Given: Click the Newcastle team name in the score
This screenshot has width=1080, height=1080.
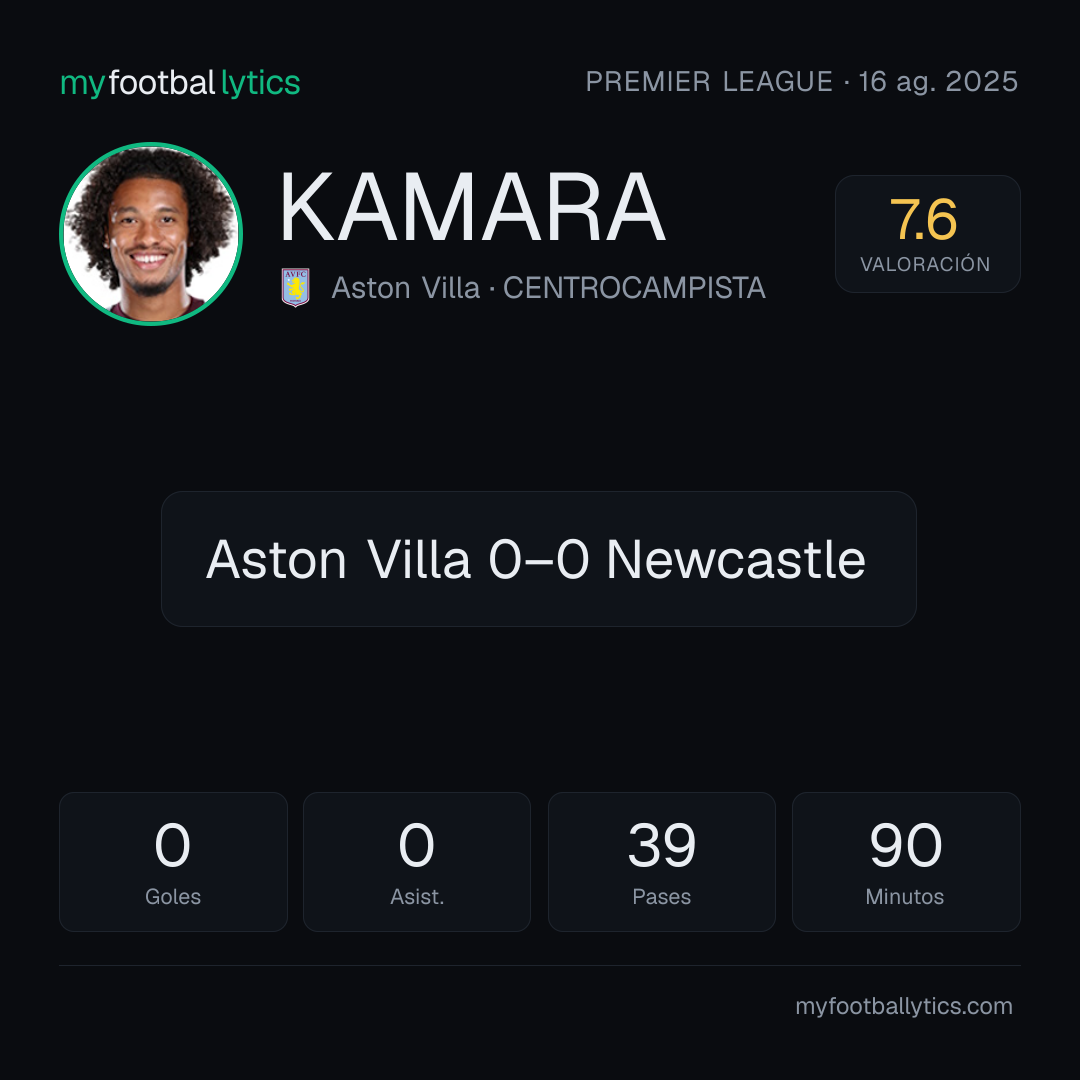Looking at the screenshot, I should click(736, 559).
